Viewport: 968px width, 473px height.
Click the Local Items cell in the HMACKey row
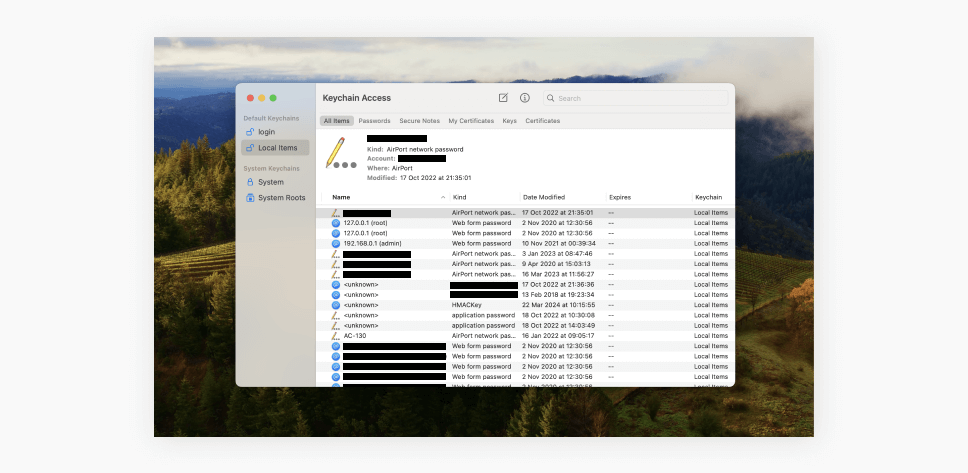tap(711, 305)
